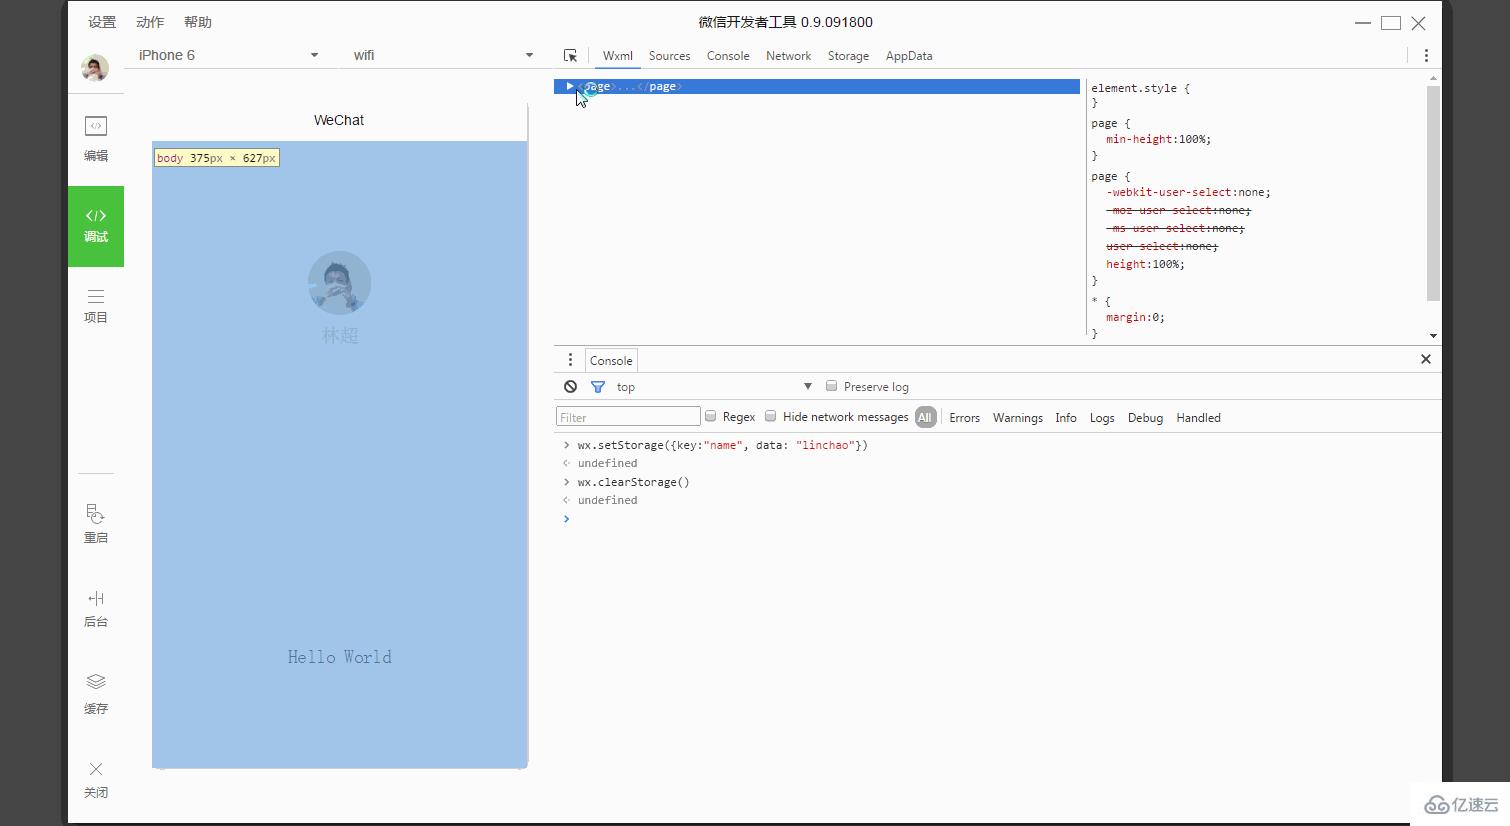Clear the console with the ban icon
The width and height of the screenshot is (1510, 826).
click(x=570, y=386)
